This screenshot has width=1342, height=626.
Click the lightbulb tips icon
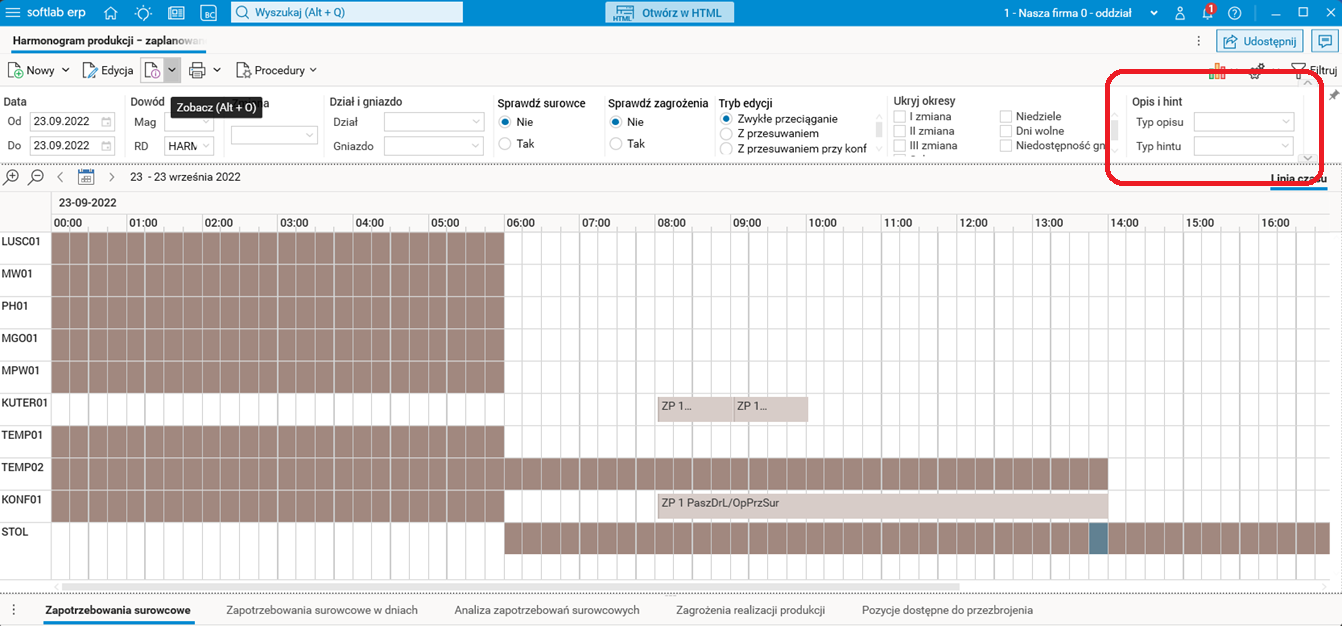tap(143, 13)
